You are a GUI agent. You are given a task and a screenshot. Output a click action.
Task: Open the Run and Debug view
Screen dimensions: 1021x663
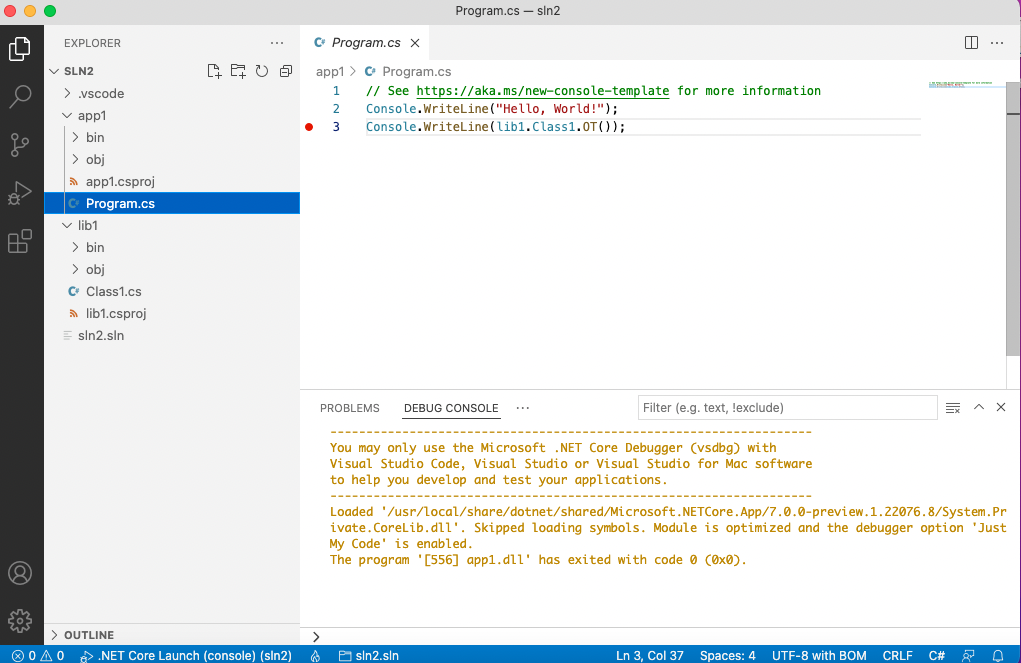pos(20,192)
